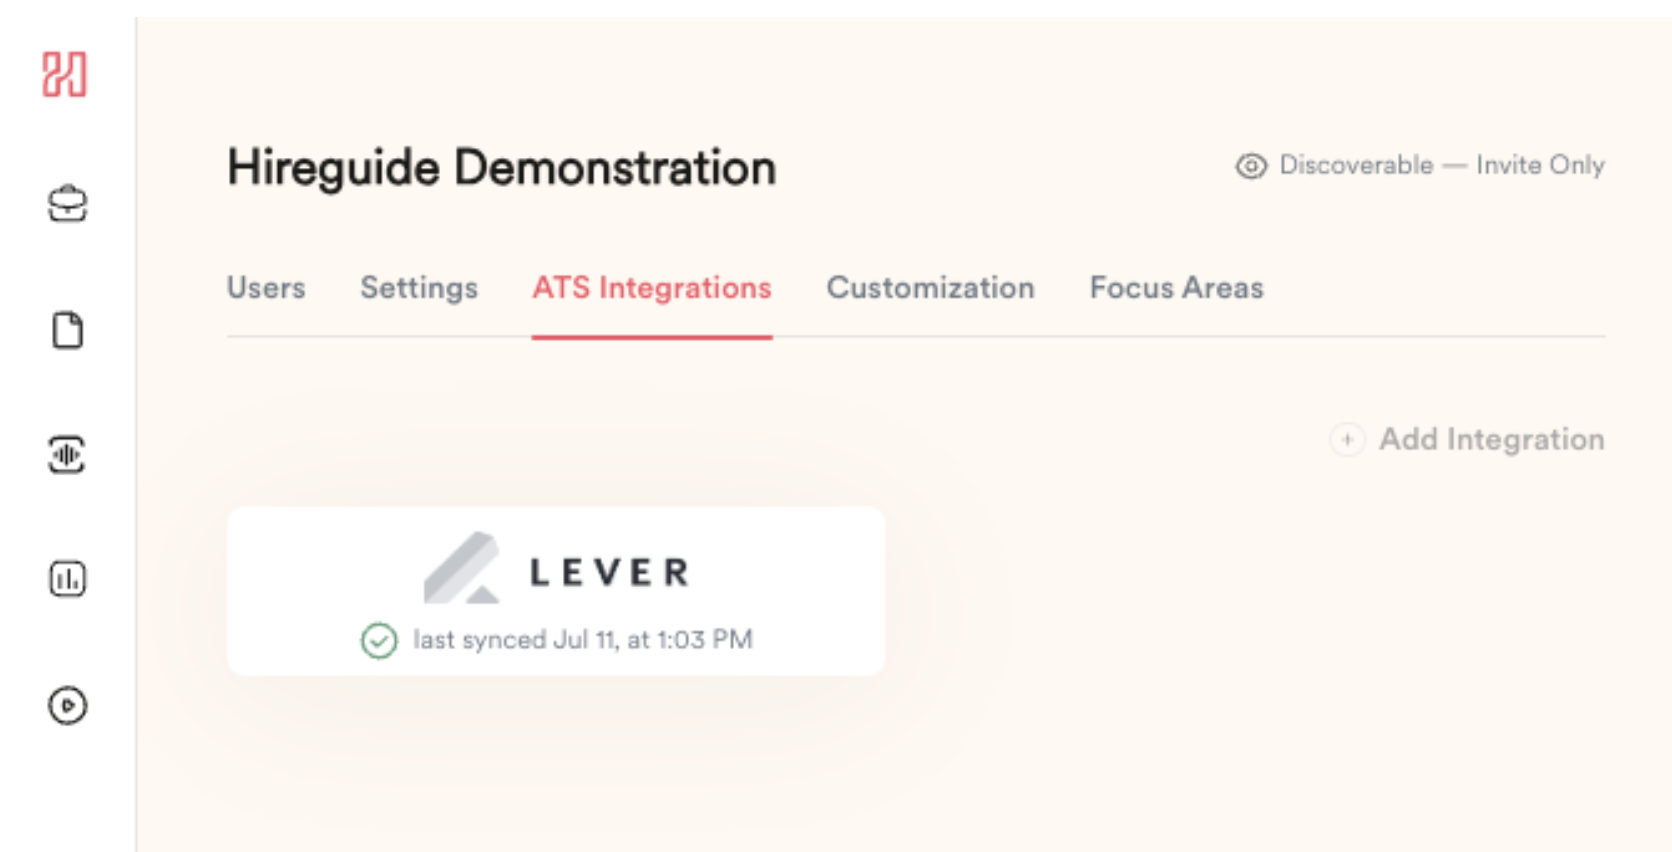Open the bar chart analytics icon
1672x852 pixels.
67,579
